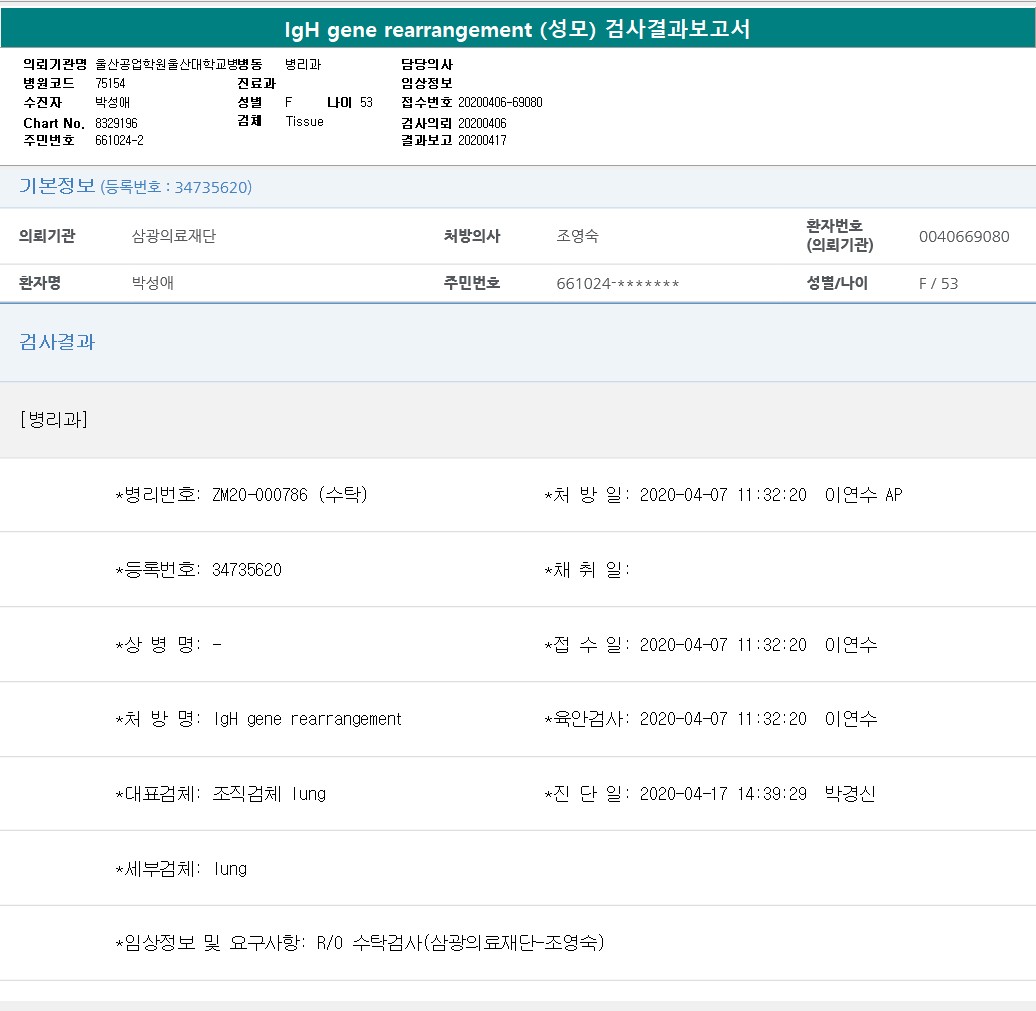Image resolution: width=1036 pixels, height=1011 pixels.
Task: Select the 검사결과 section header
Action: tap(57, 342)
